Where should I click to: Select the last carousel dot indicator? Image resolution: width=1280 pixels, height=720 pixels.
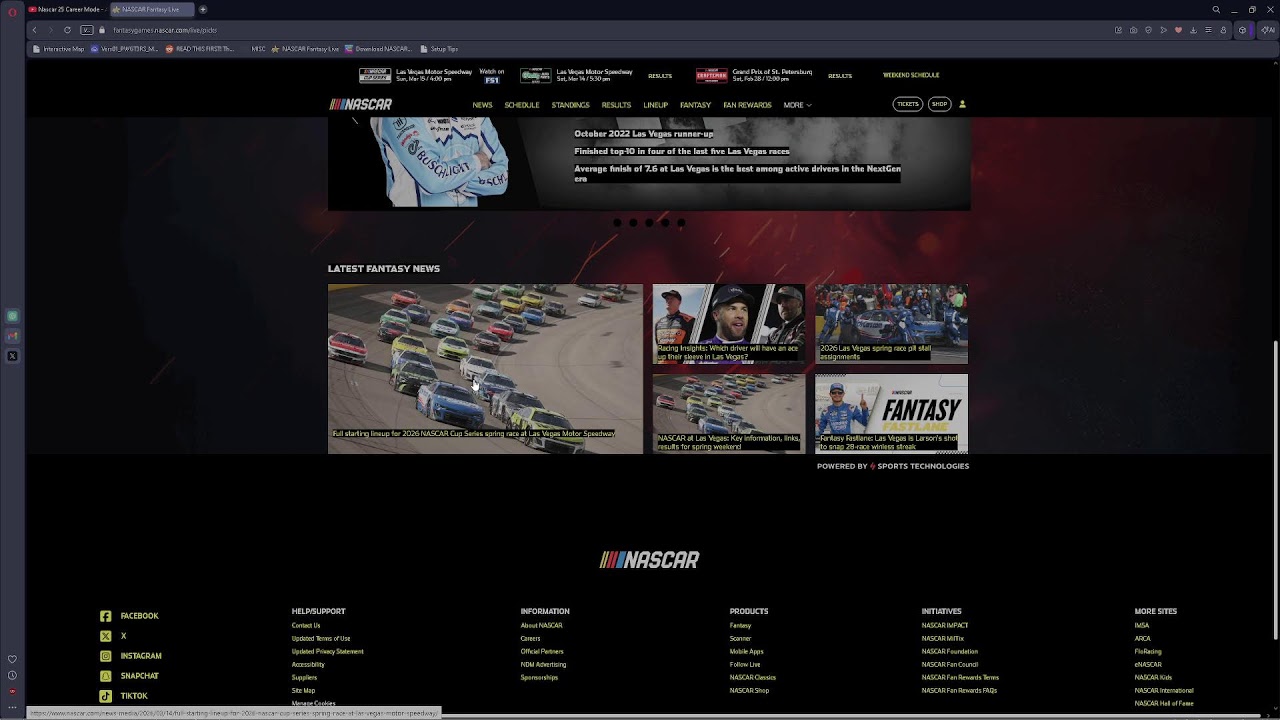click(x=681, y=223)
